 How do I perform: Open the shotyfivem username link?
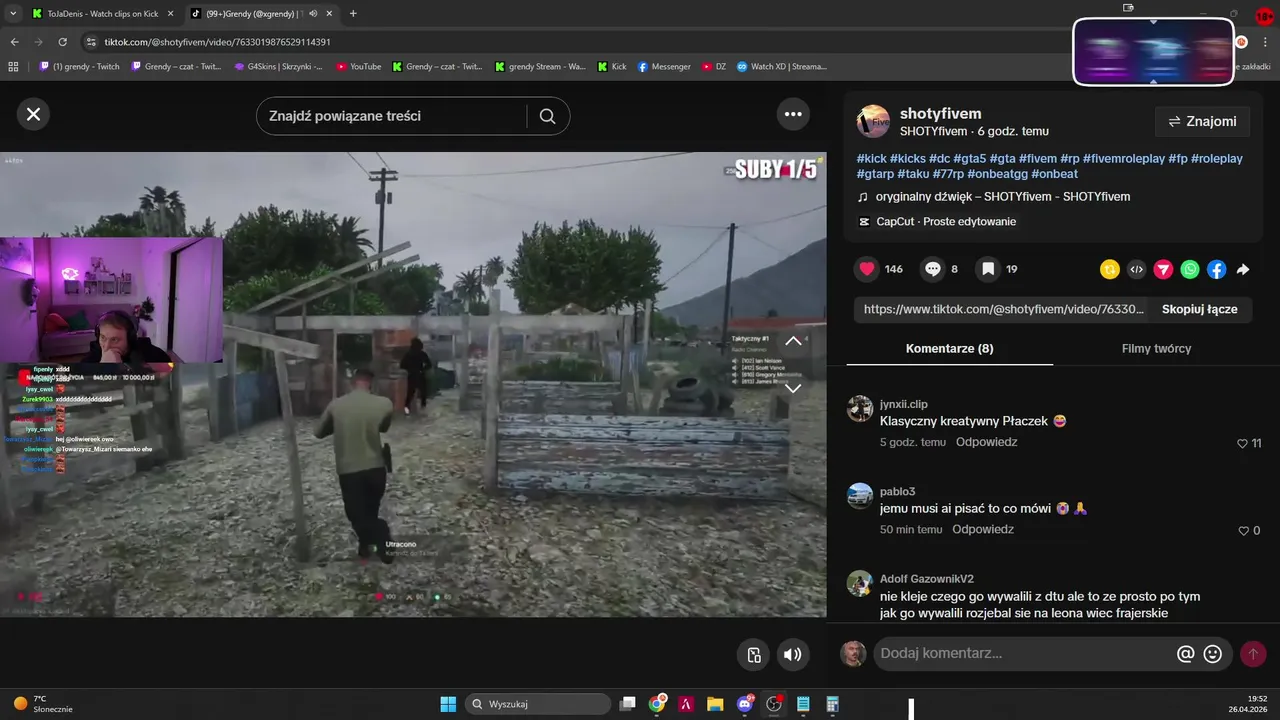tap(940, 113)
